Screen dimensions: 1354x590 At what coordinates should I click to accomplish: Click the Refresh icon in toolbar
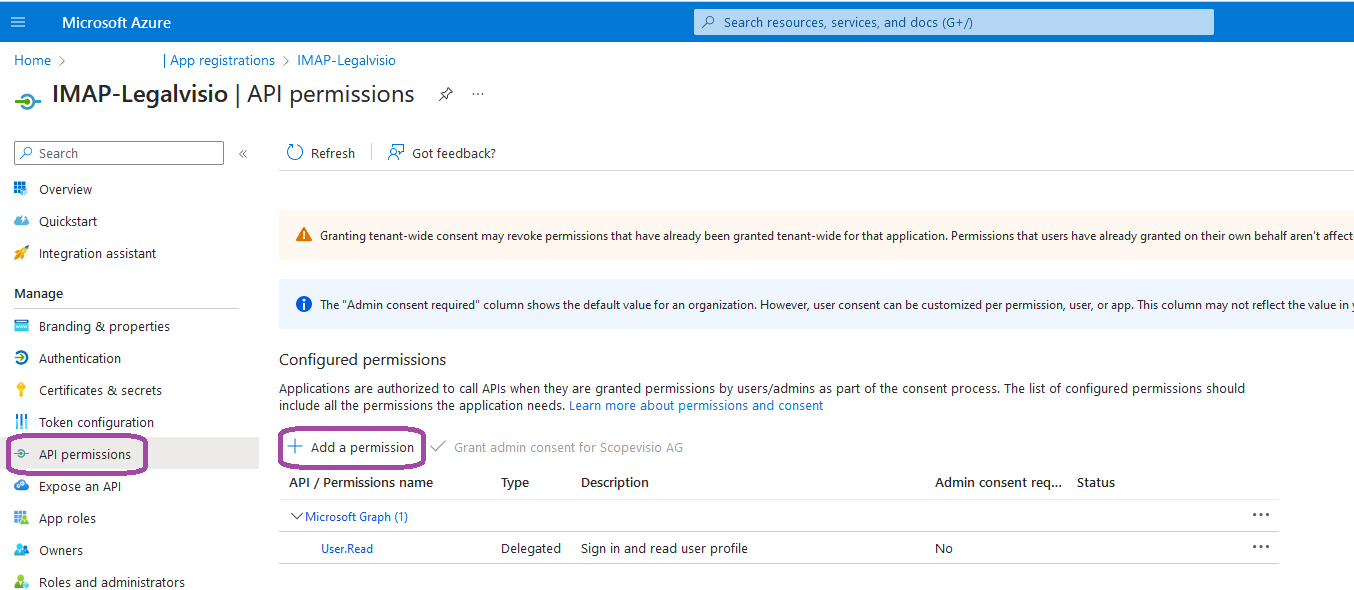click(295, 153)
